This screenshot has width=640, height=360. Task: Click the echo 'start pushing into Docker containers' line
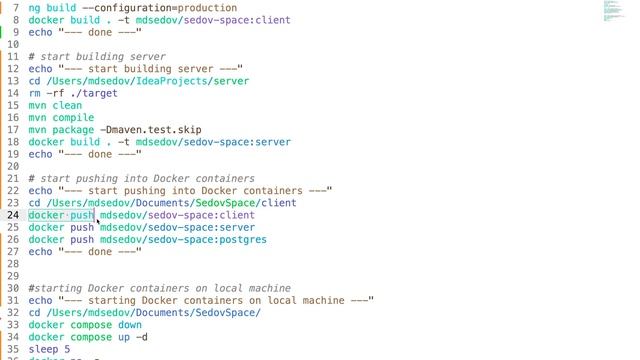pyautogui.click(x=180, y=191)
